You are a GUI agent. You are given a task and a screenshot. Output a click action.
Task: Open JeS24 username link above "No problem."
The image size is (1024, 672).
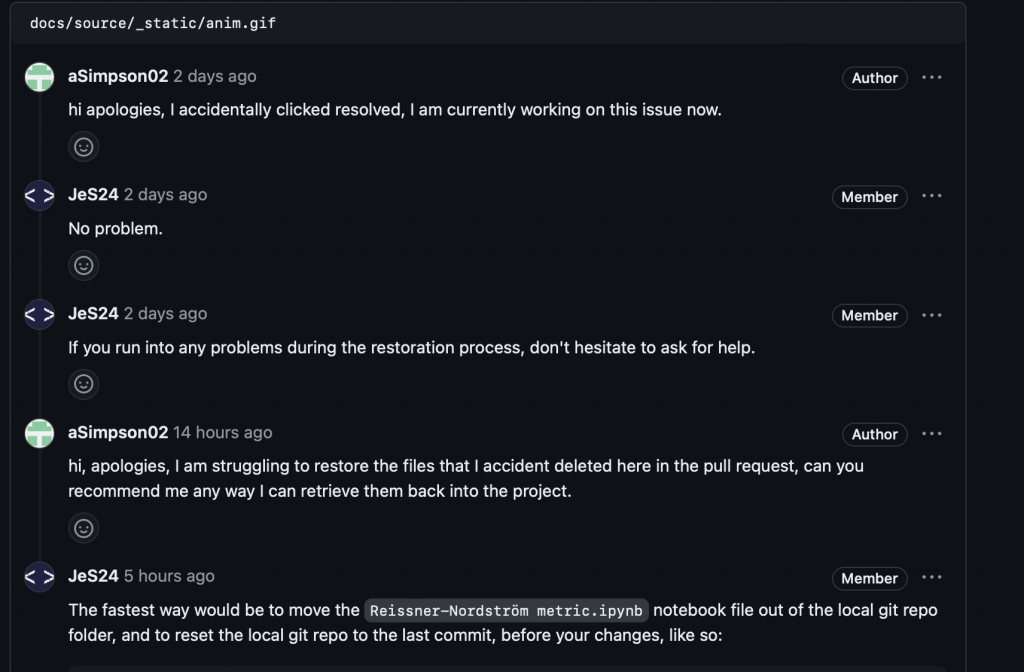point(93,195)
